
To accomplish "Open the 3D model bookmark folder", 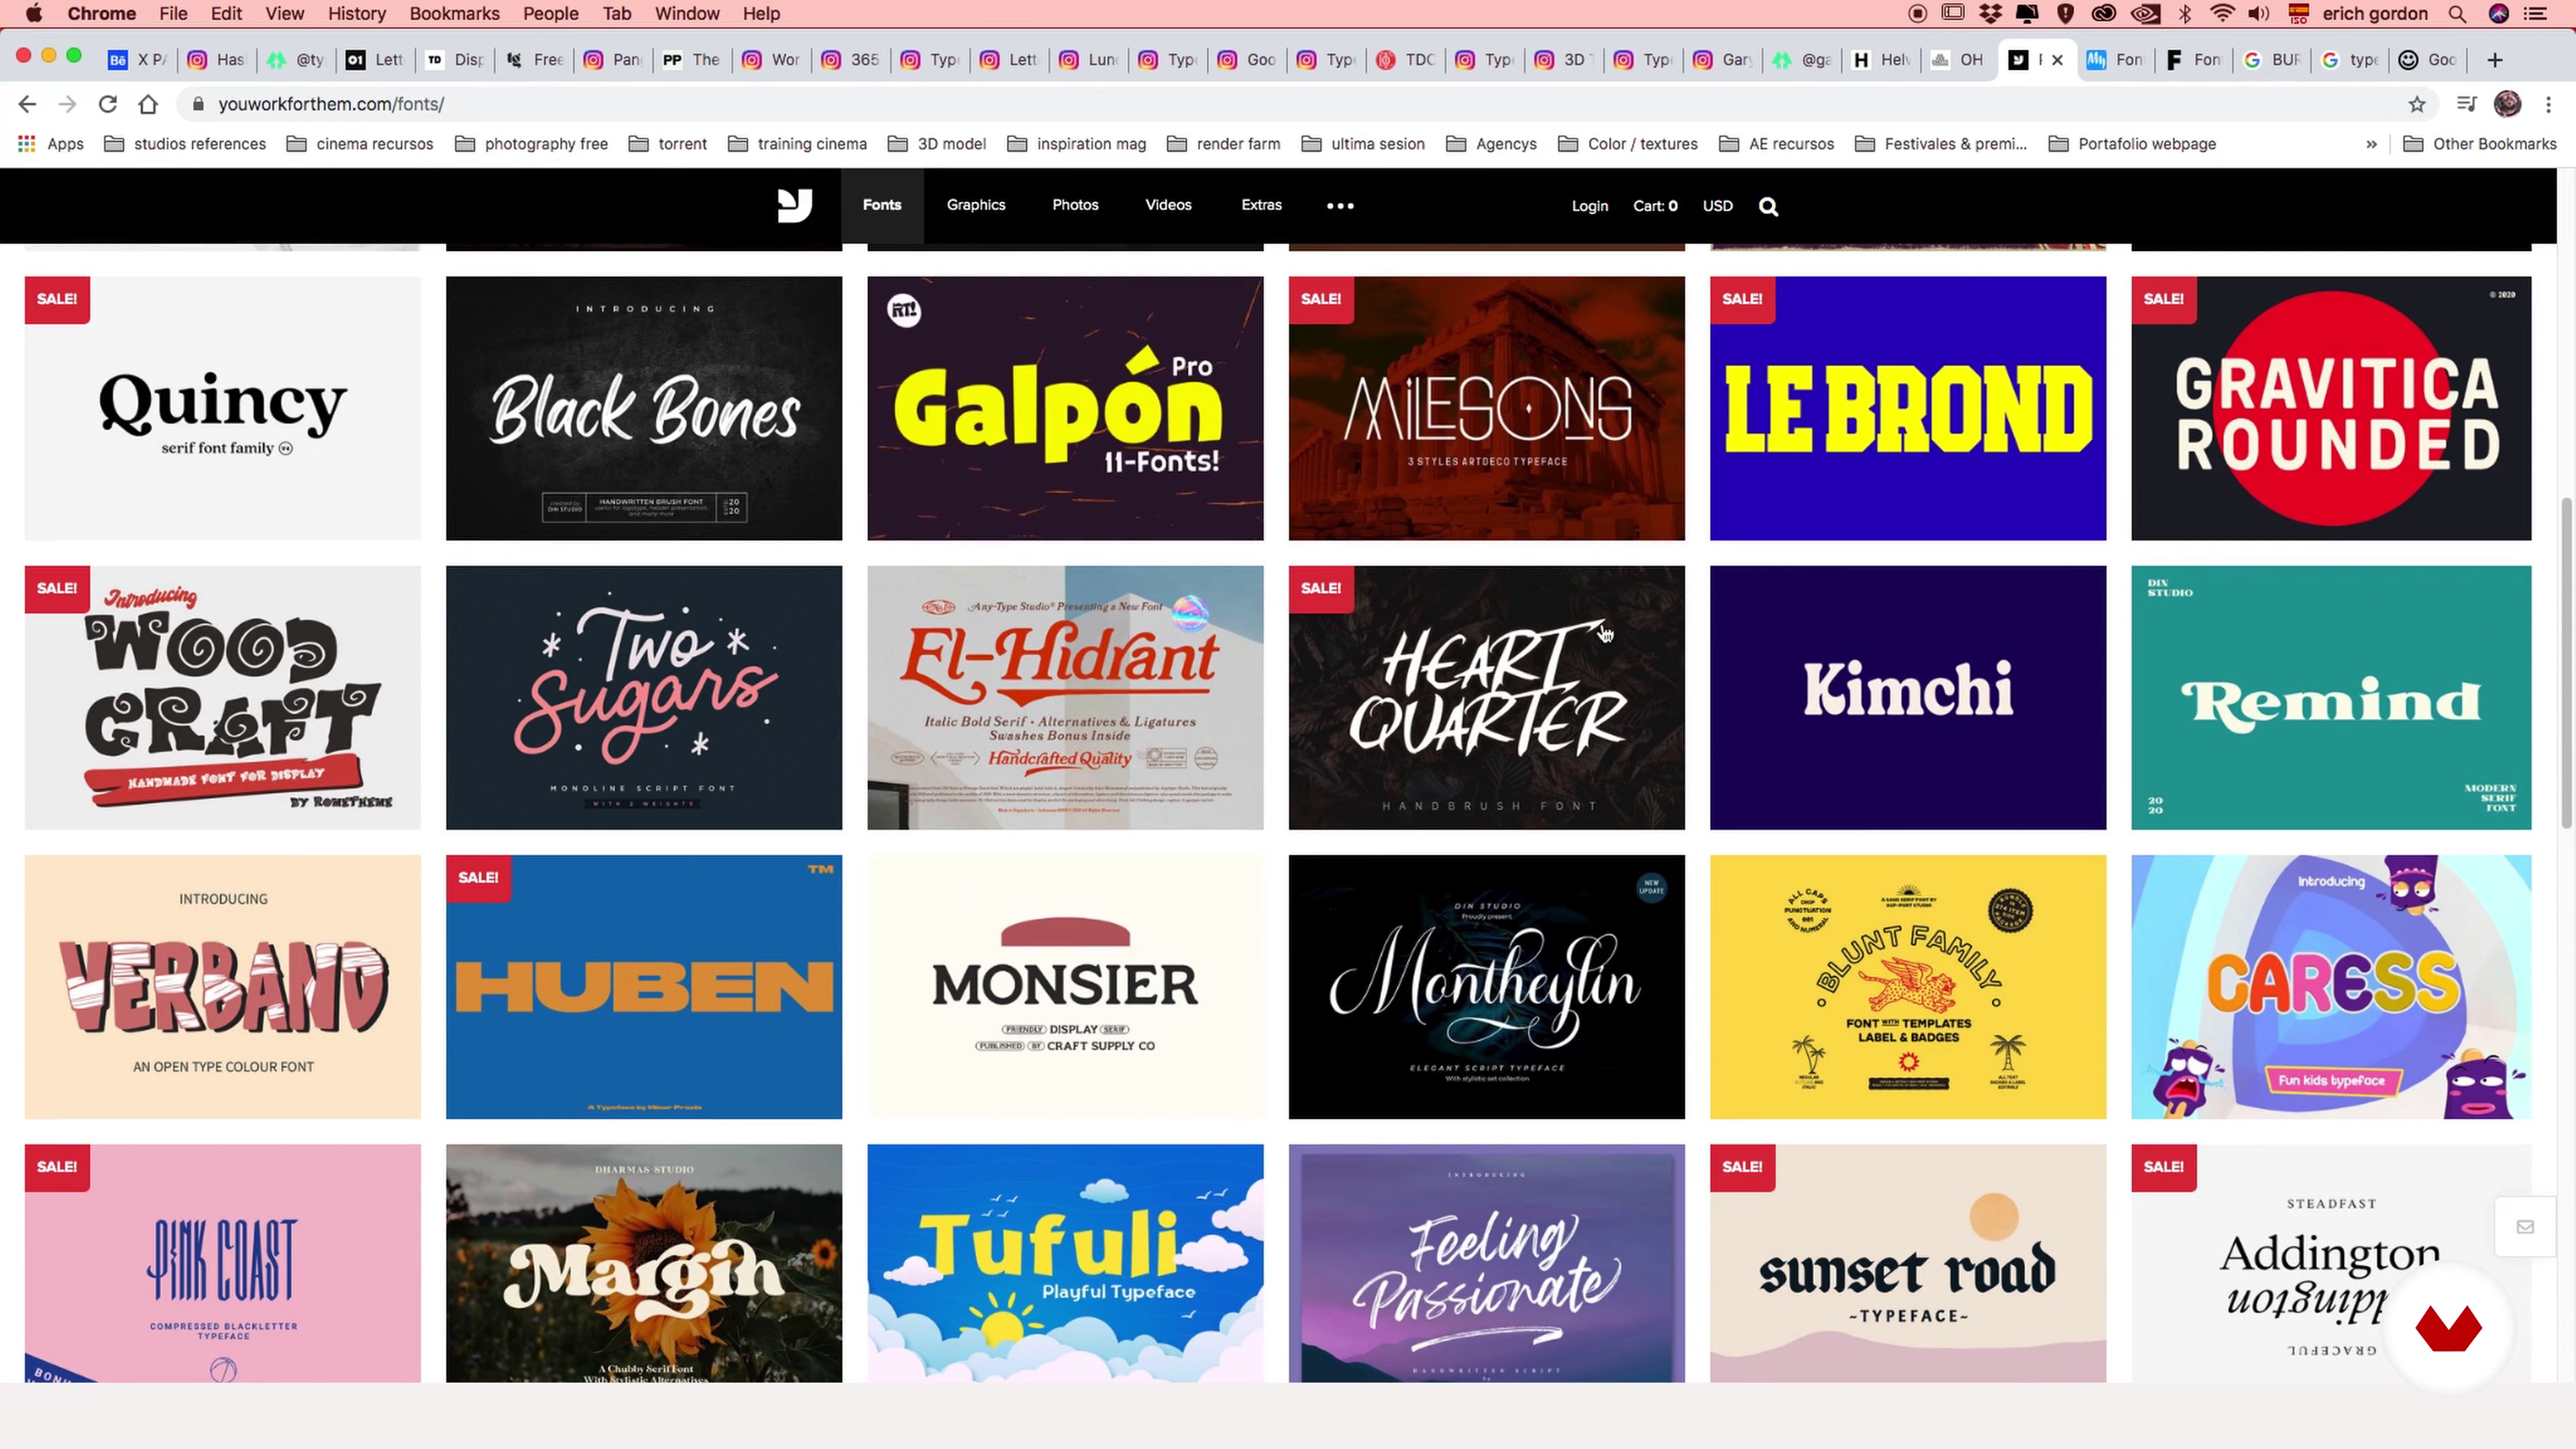I will 937,144.
